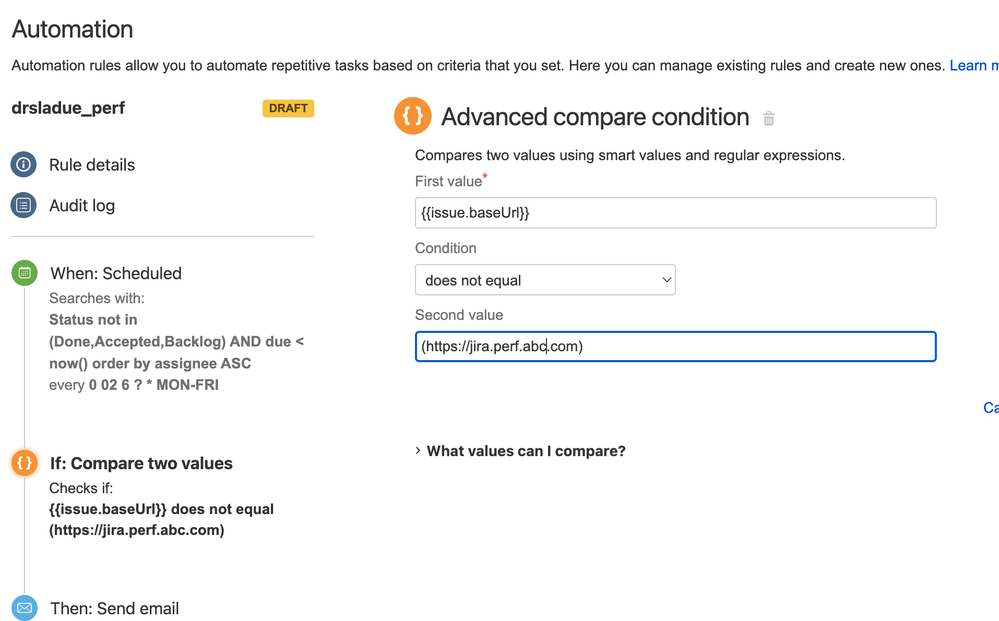The height and width of the screenshot is (621, 999).
Task: Select the green Scheduled trigger calendar icon
Action: click(24, 273)
